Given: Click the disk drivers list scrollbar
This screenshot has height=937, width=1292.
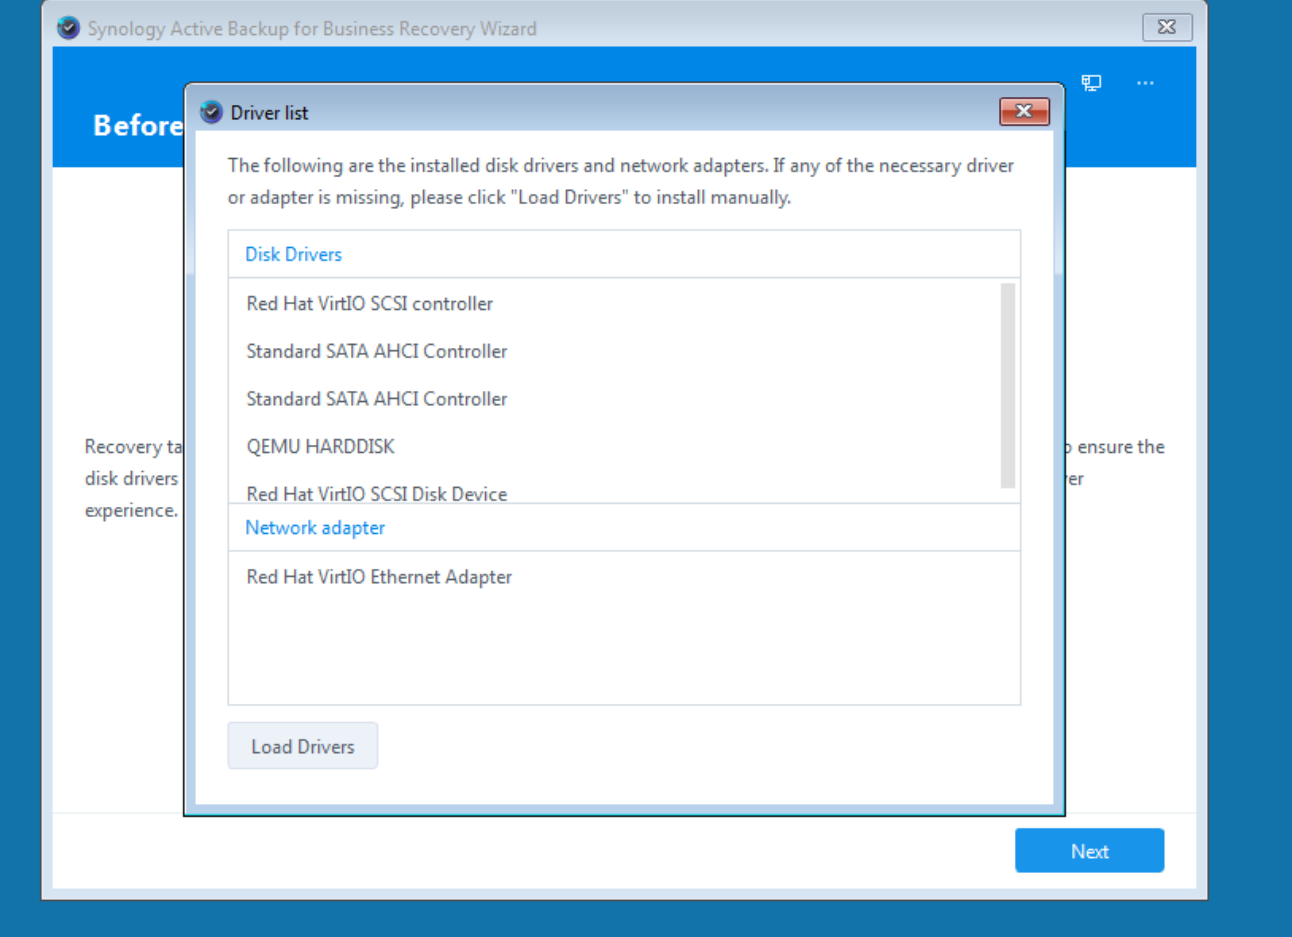Looking at the screenshot, I should click(x=1008, y=386).
